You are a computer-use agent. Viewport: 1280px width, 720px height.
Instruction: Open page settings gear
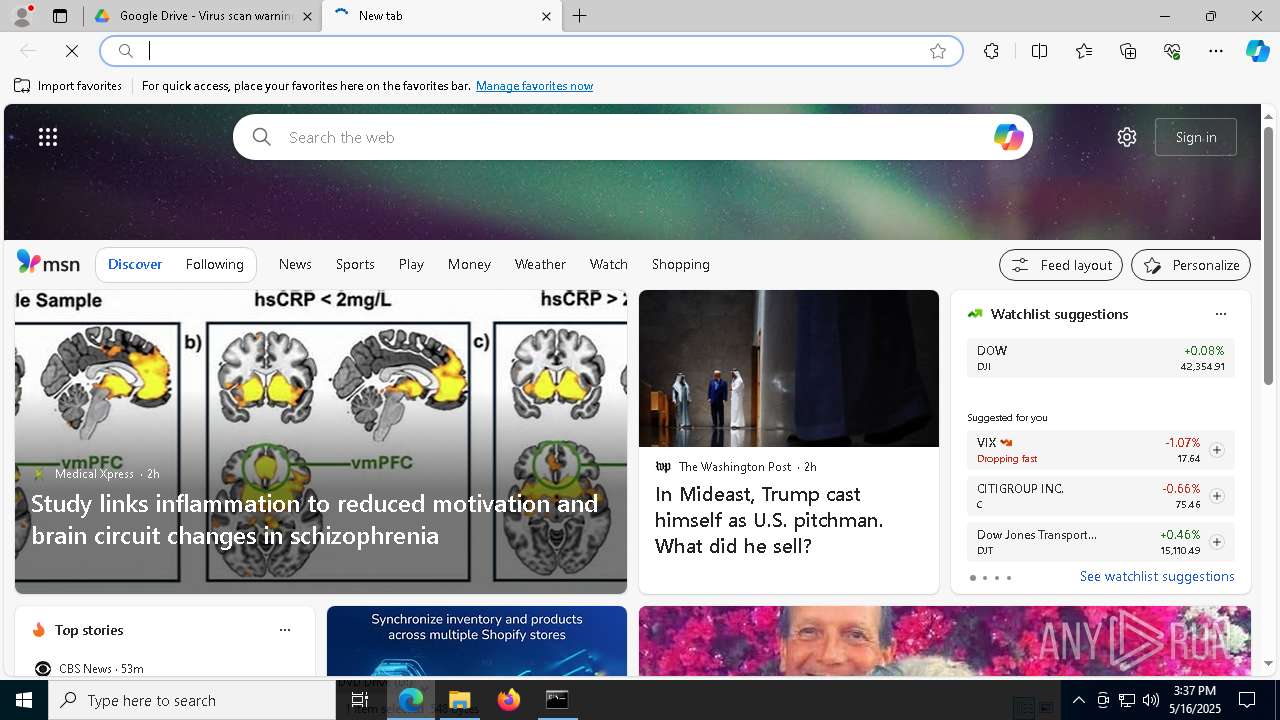pos(1127,137)
